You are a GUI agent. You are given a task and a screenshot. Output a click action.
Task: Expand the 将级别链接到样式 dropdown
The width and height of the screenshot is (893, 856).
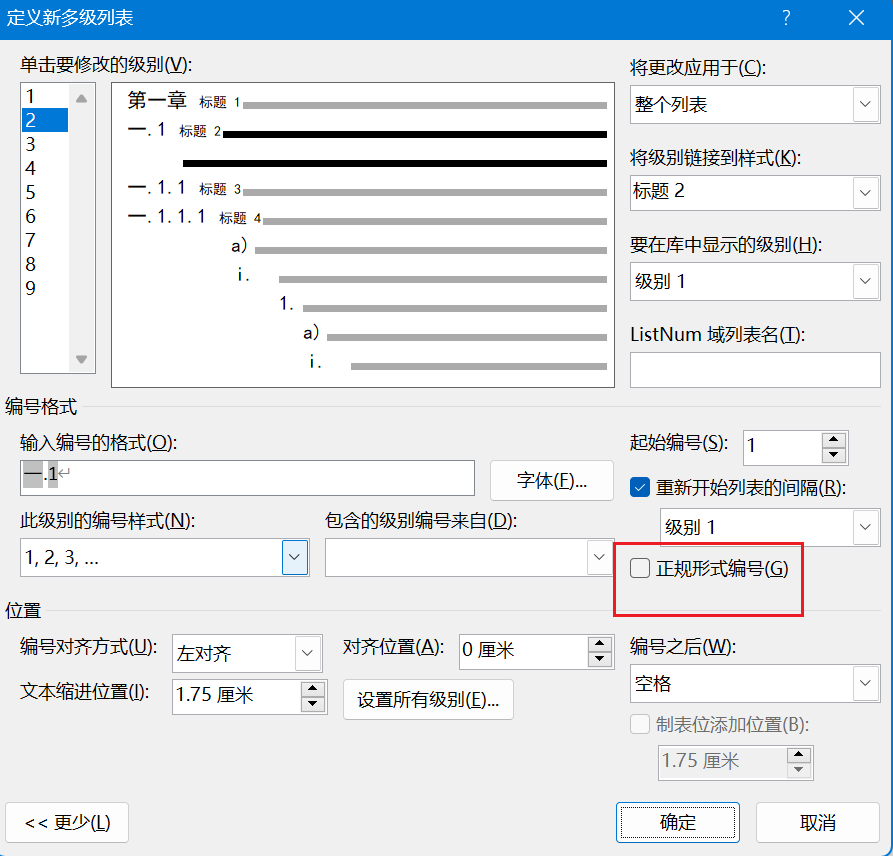pyautogui.click(x=865, y=191)
